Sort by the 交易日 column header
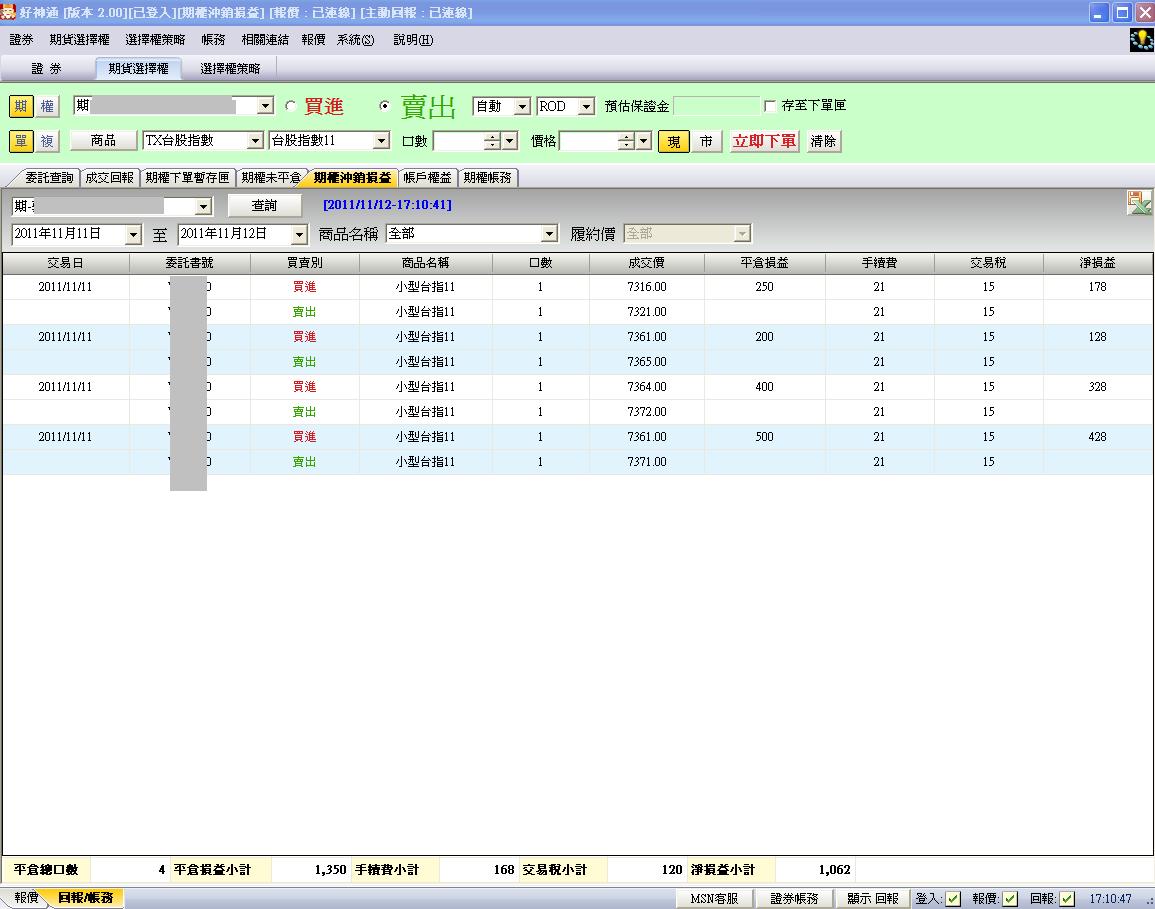The image size is (1155, 909). tap(66, 263)
